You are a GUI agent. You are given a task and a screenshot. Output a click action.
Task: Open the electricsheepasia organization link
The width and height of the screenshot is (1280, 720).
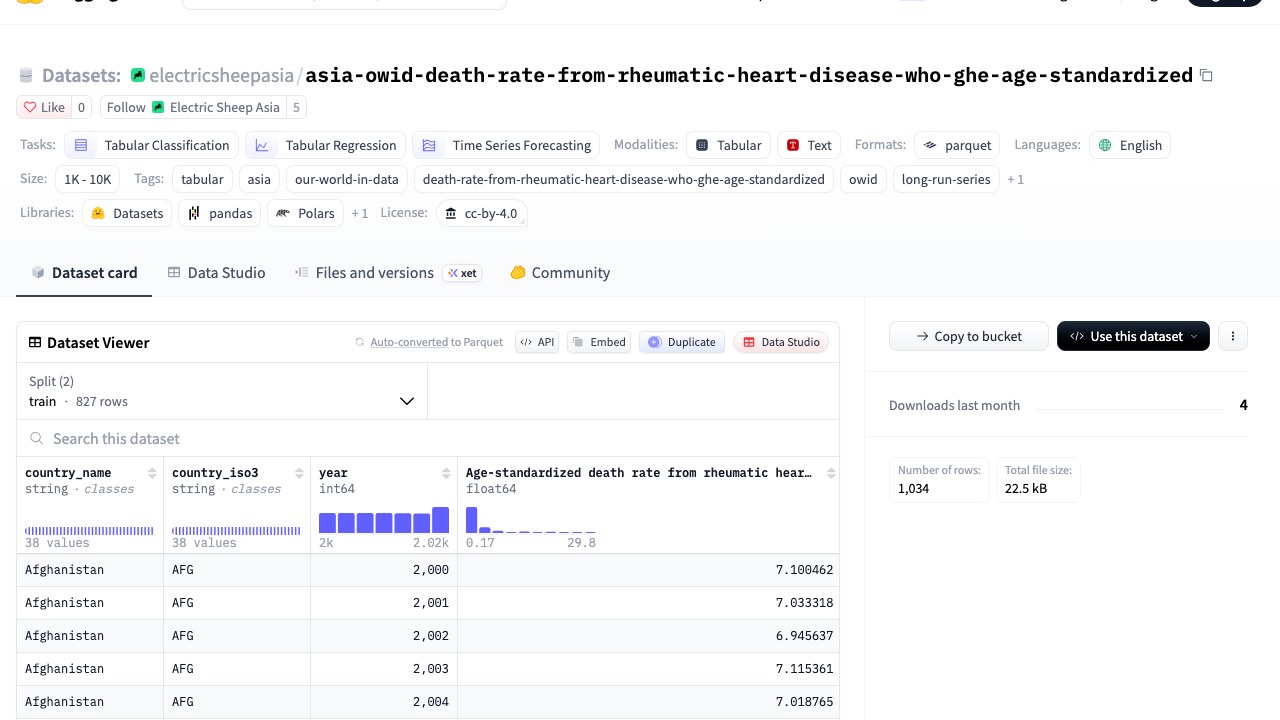(221, 76)
